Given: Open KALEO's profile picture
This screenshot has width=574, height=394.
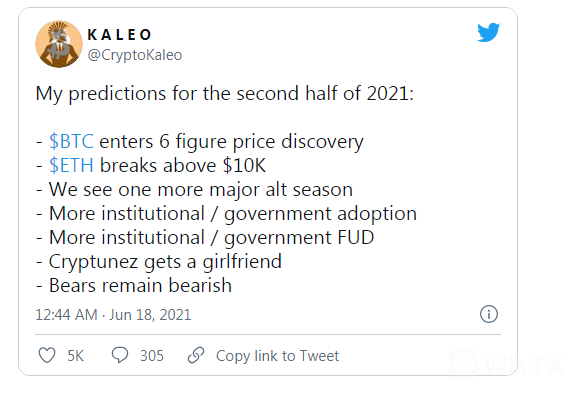Looking at the screenshot, I should [x=59, y=44].
